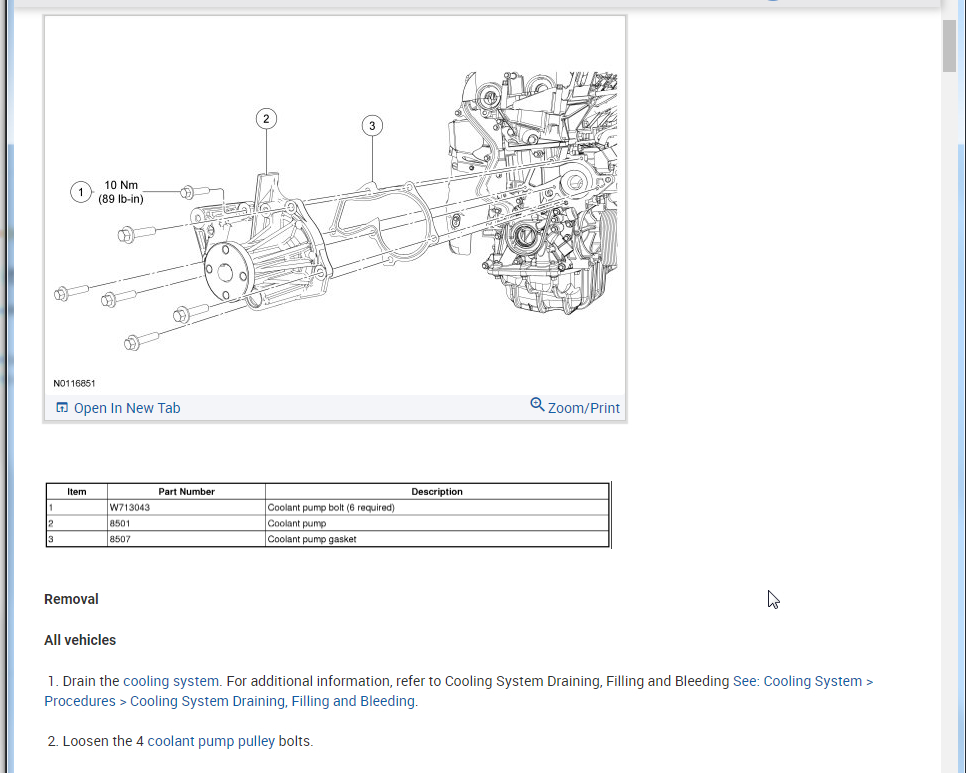Click the Removal heading
The image size is (966, 773).
tap(71, 599)
